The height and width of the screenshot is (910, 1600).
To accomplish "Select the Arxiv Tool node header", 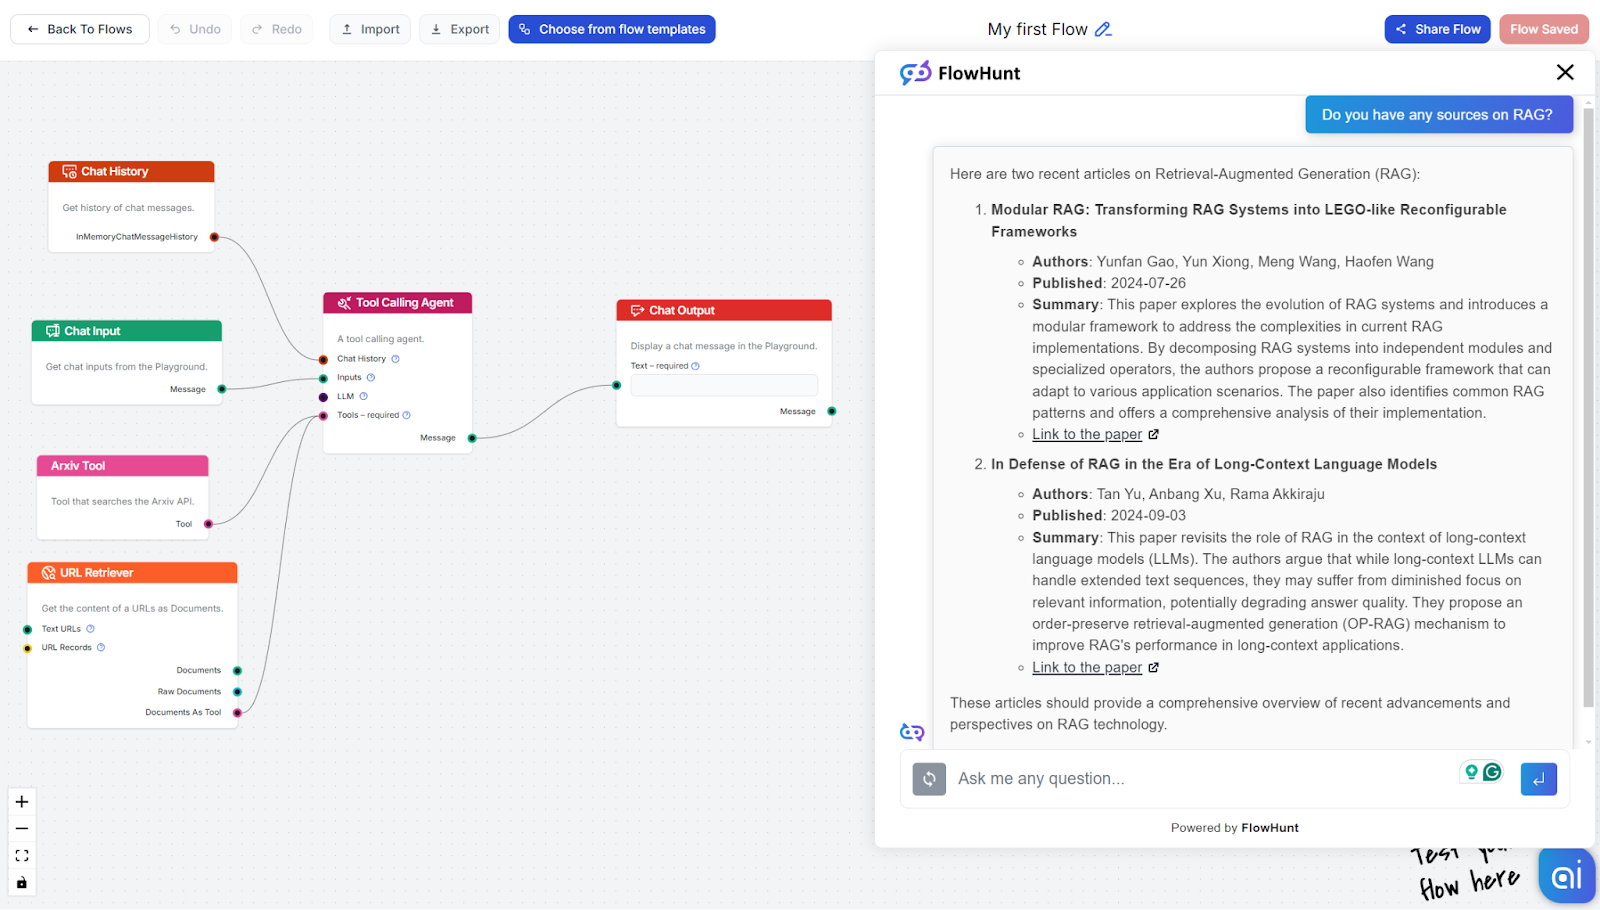I will (x=123, y=466).
